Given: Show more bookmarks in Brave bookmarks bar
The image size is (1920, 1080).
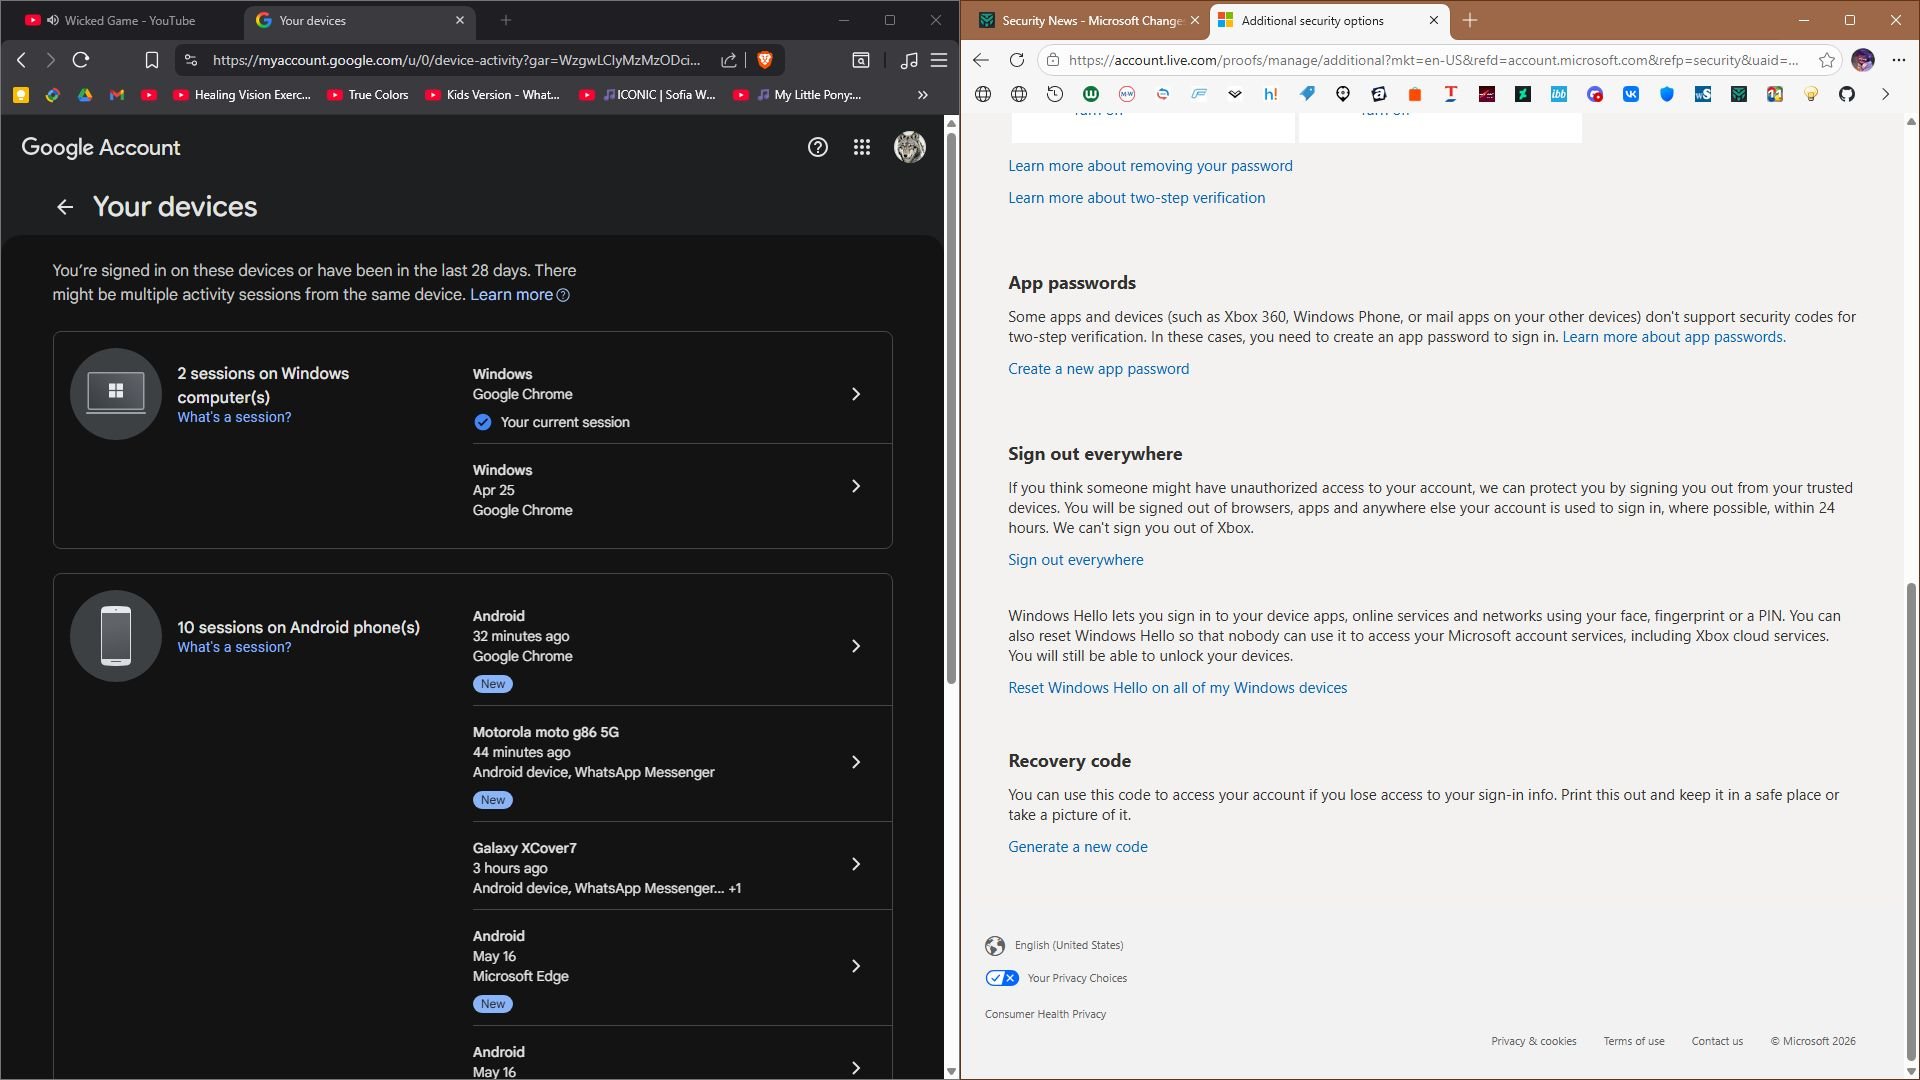Looking at the screenshot, I should (x=923, y=95).
